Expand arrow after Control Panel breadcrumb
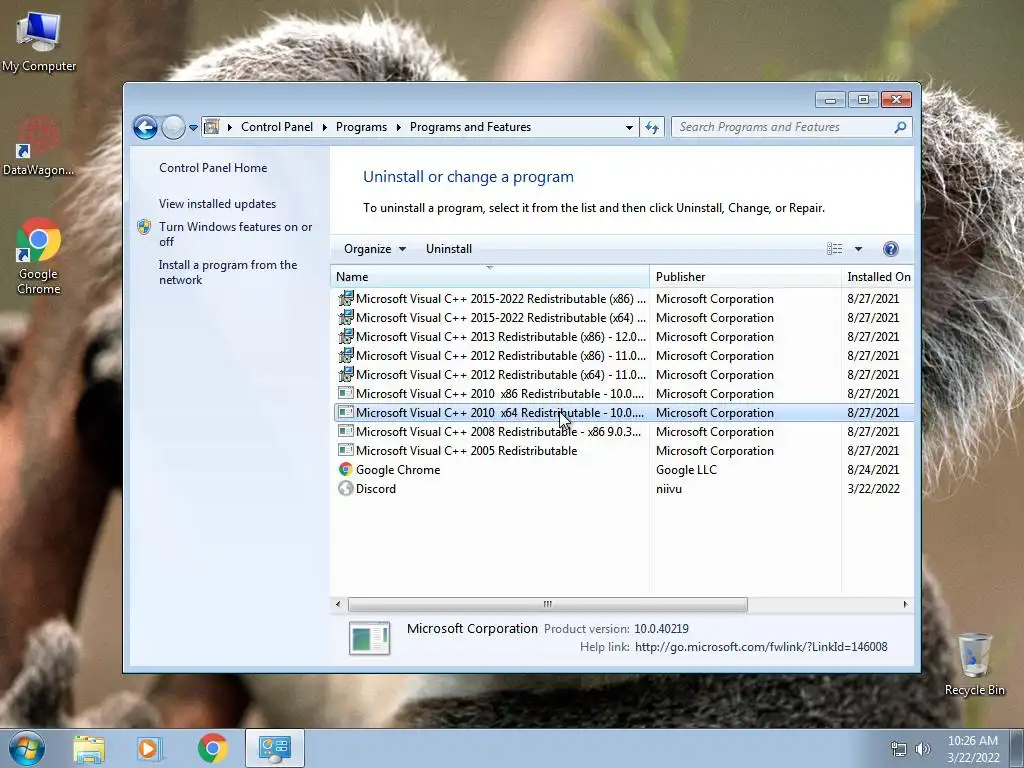 point(325,127)
